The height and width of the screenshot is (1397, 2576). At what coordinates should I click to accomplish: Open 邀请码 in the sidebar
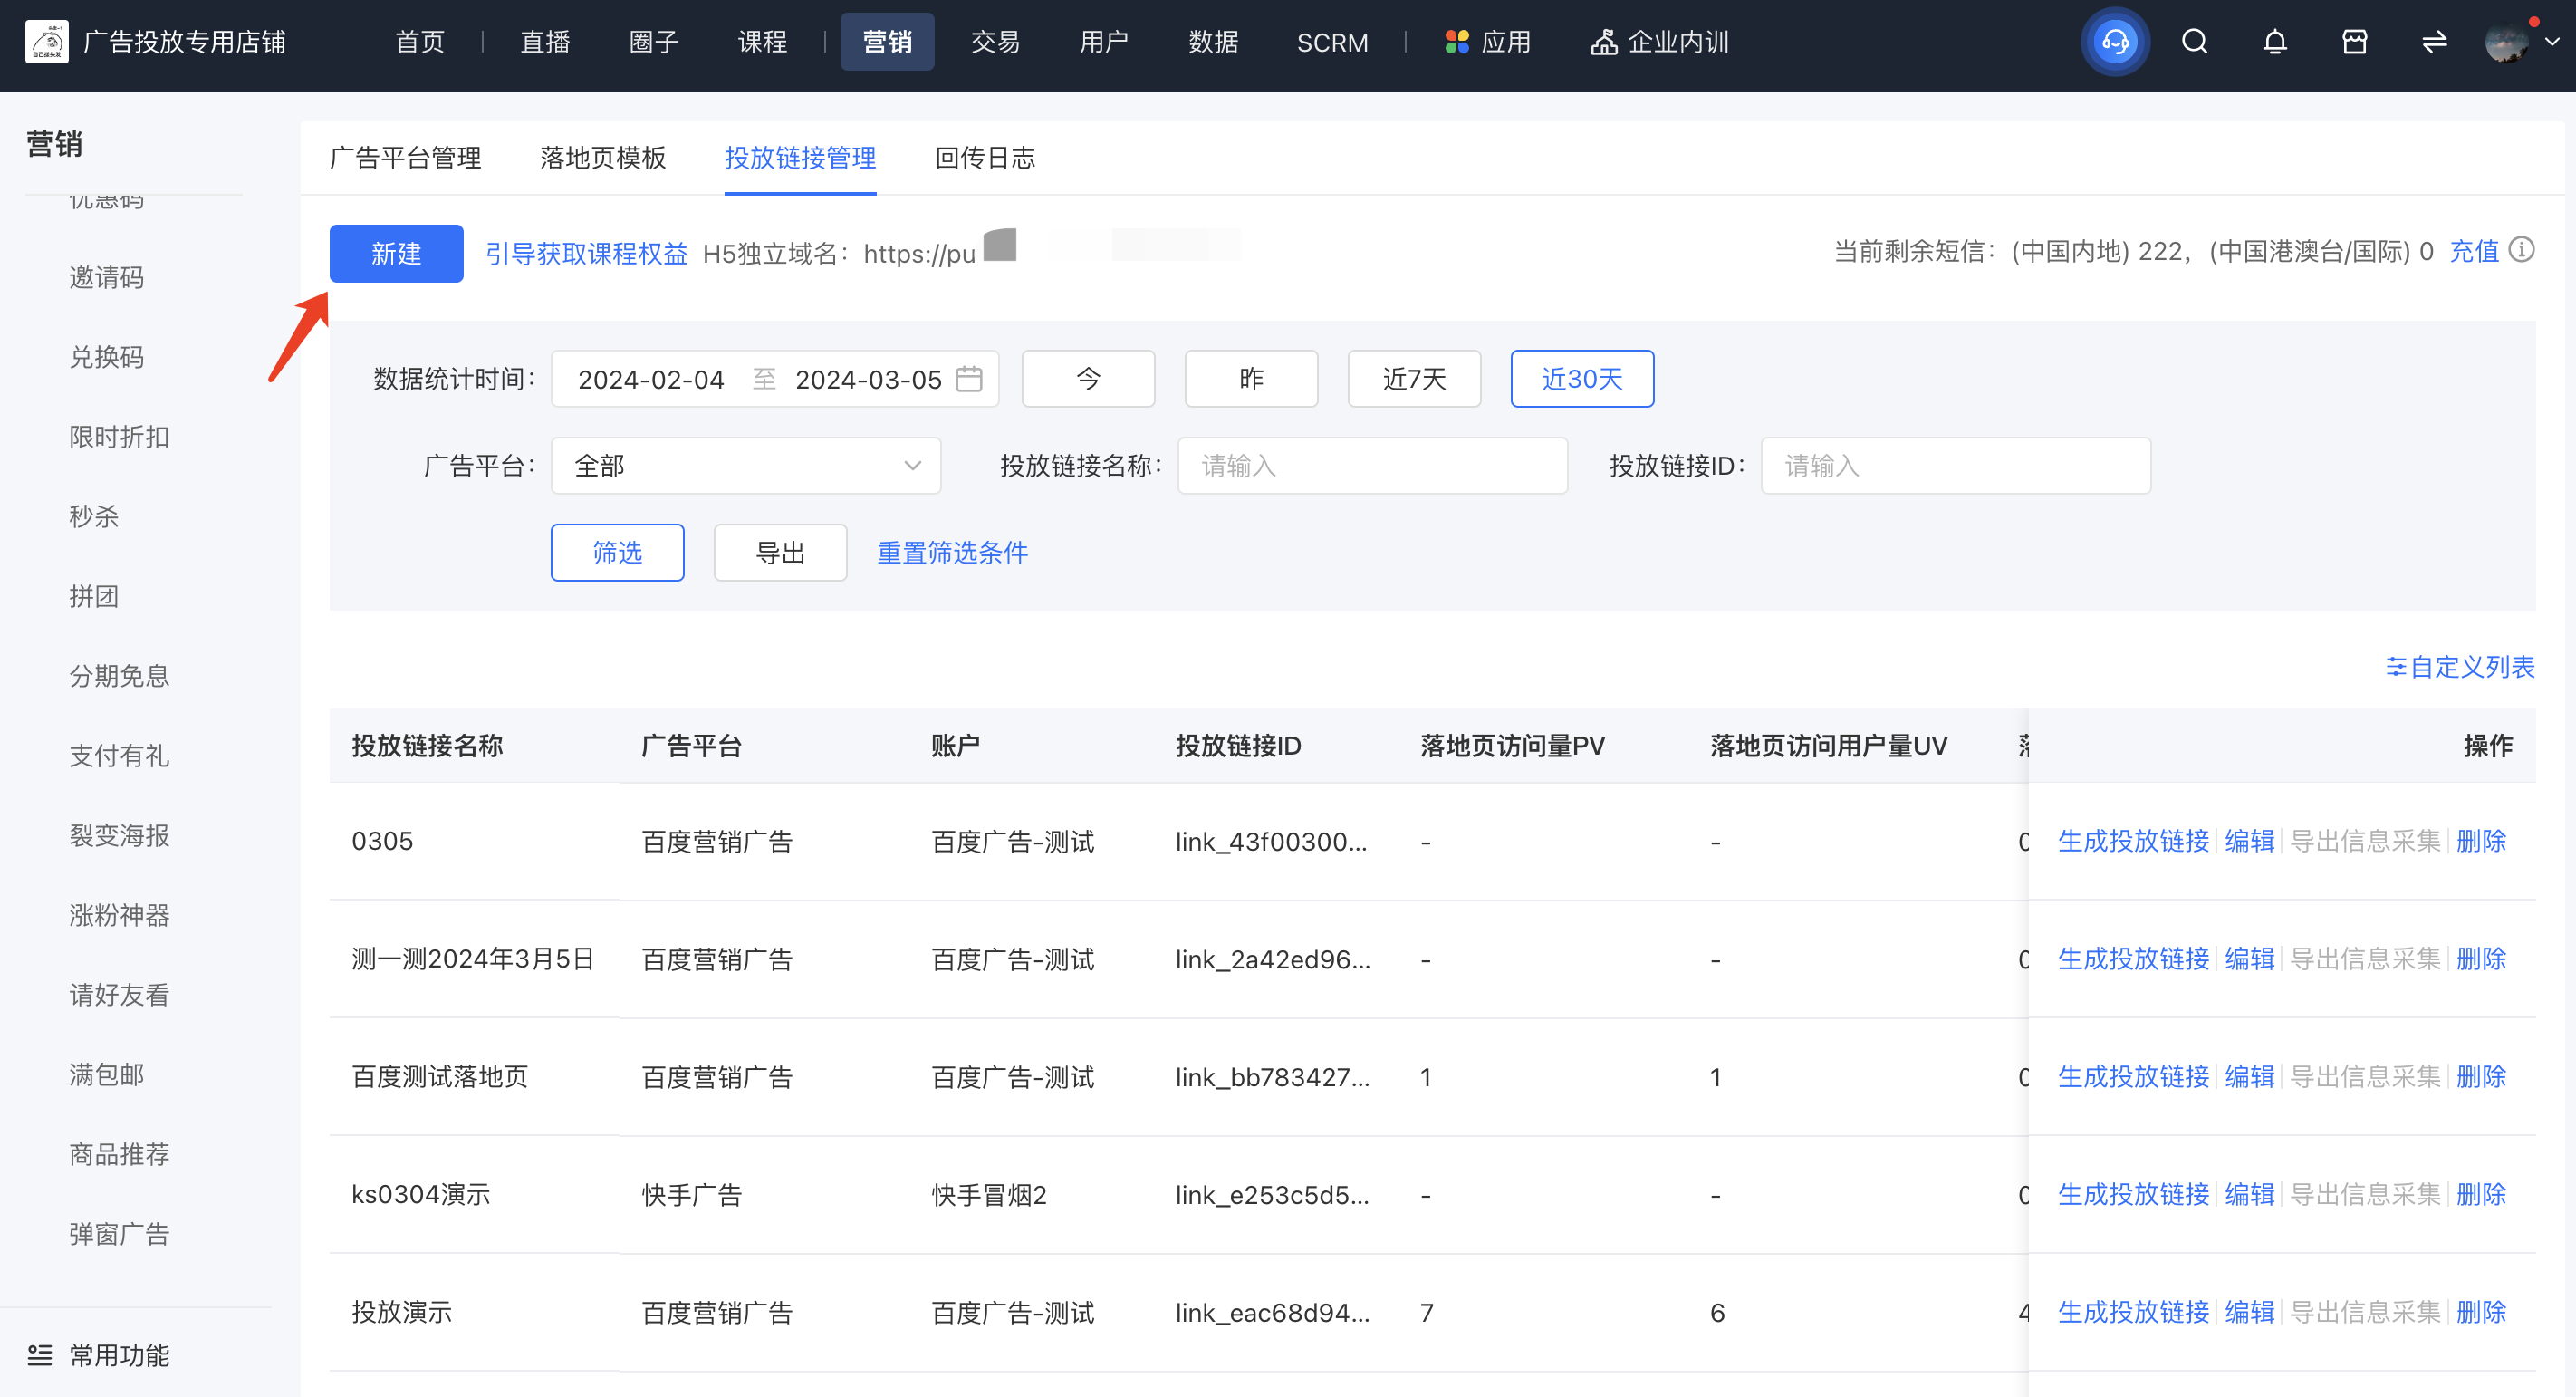[x=107, y=277]
